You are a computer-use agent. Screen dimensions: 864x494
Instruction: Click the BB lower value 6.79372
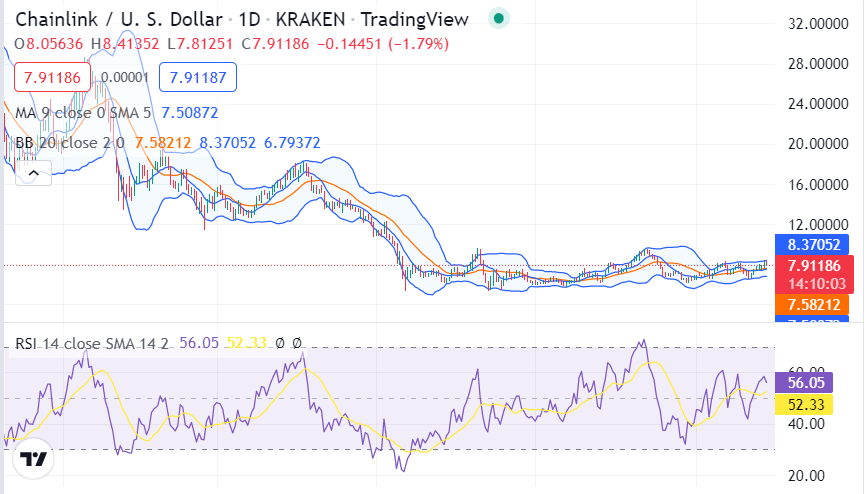pyautogui.click(x=292, y=143)
